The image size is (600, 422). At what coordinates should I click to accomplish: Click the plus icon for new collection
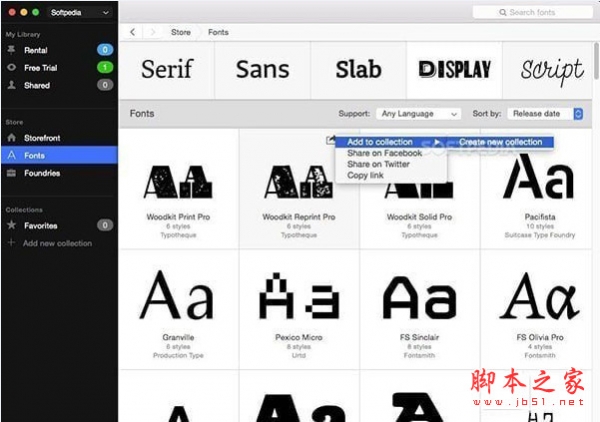coord(11,243)
